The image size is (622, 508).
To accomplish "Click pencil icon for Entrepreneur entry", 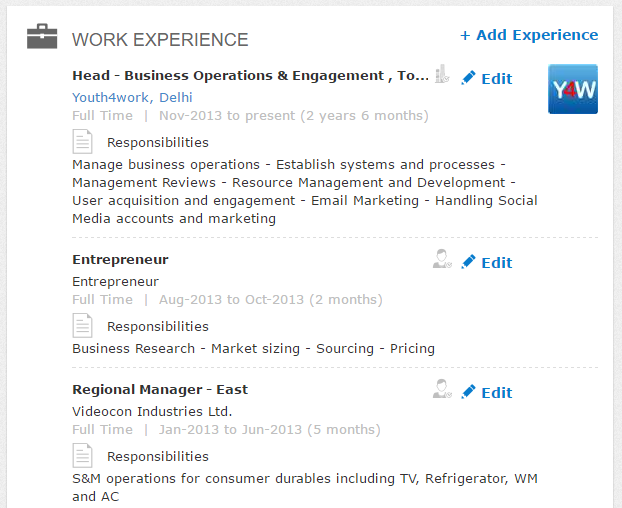I will point(468,262).
